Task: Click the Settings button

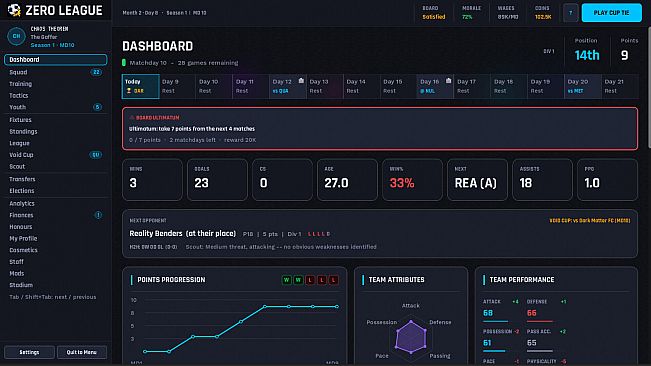Action: [x=29, y=352]
